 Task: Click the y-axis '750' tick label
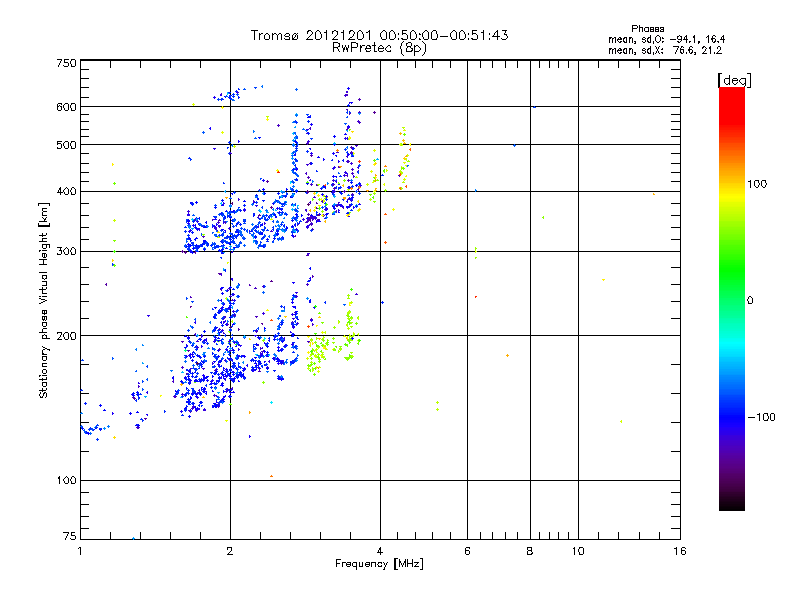[x=67, y=63]
